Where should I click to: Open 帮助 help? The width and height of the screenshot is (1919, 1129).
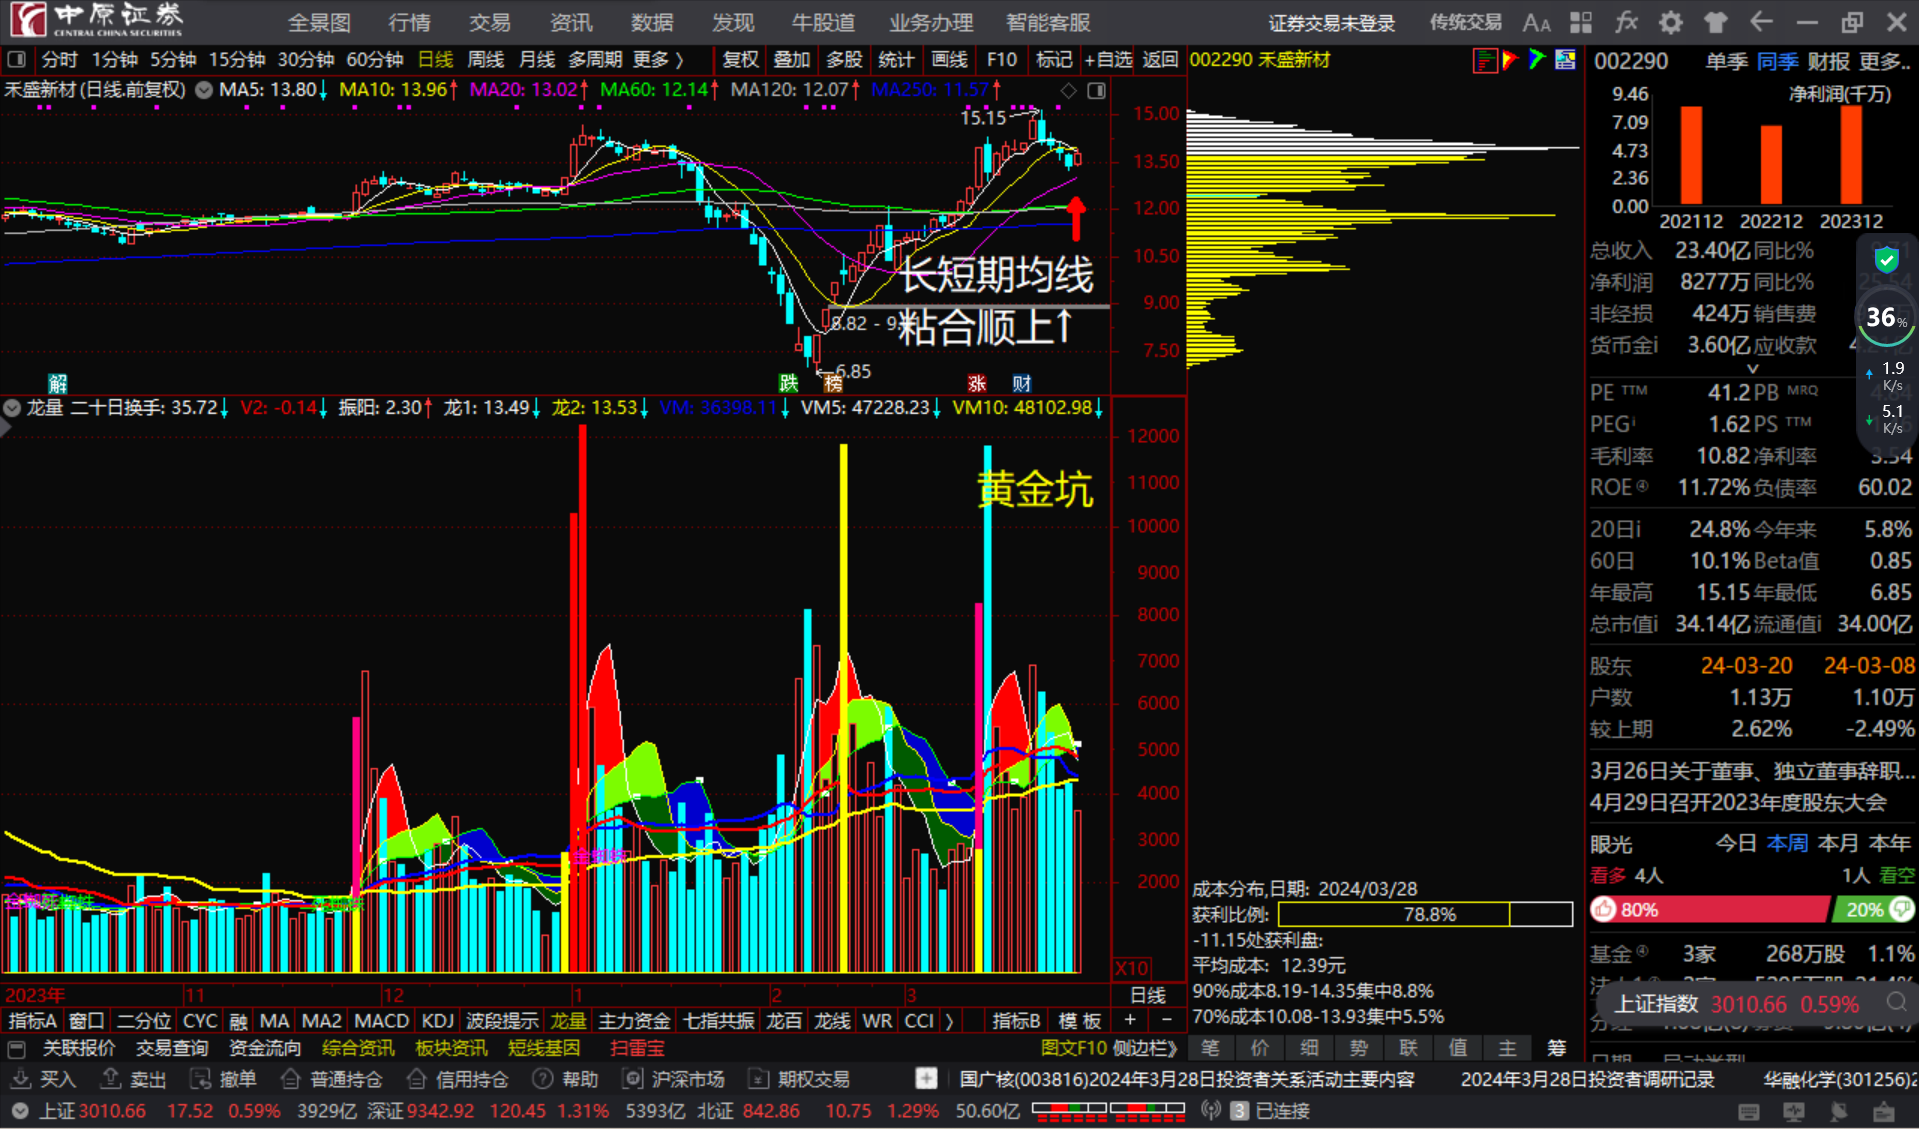pos(566,1080)
